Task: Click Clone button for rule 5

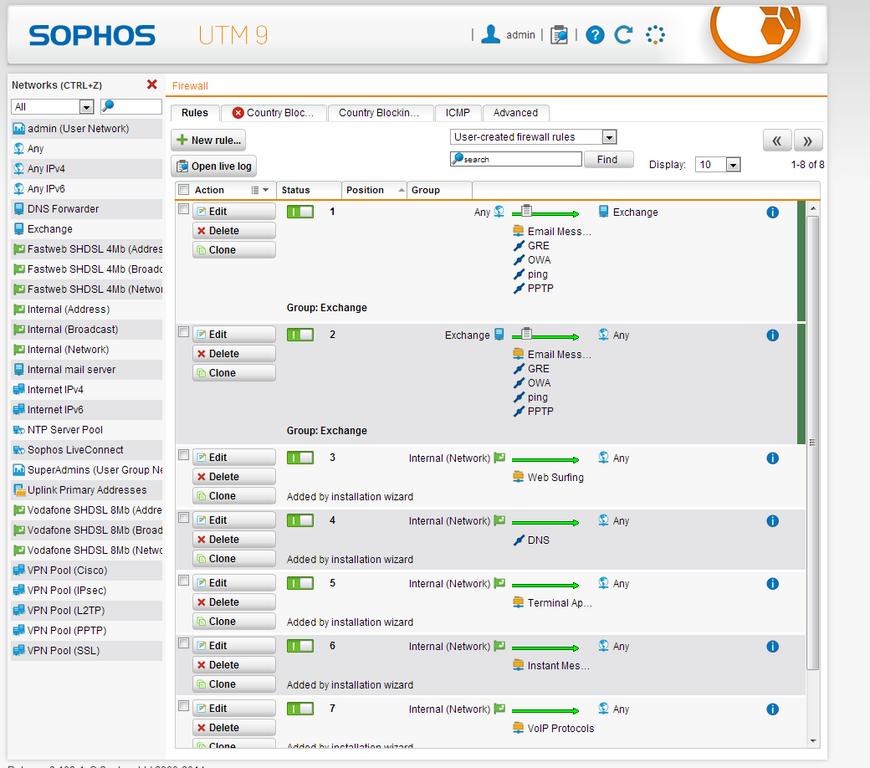Action: tap(234, 622)
